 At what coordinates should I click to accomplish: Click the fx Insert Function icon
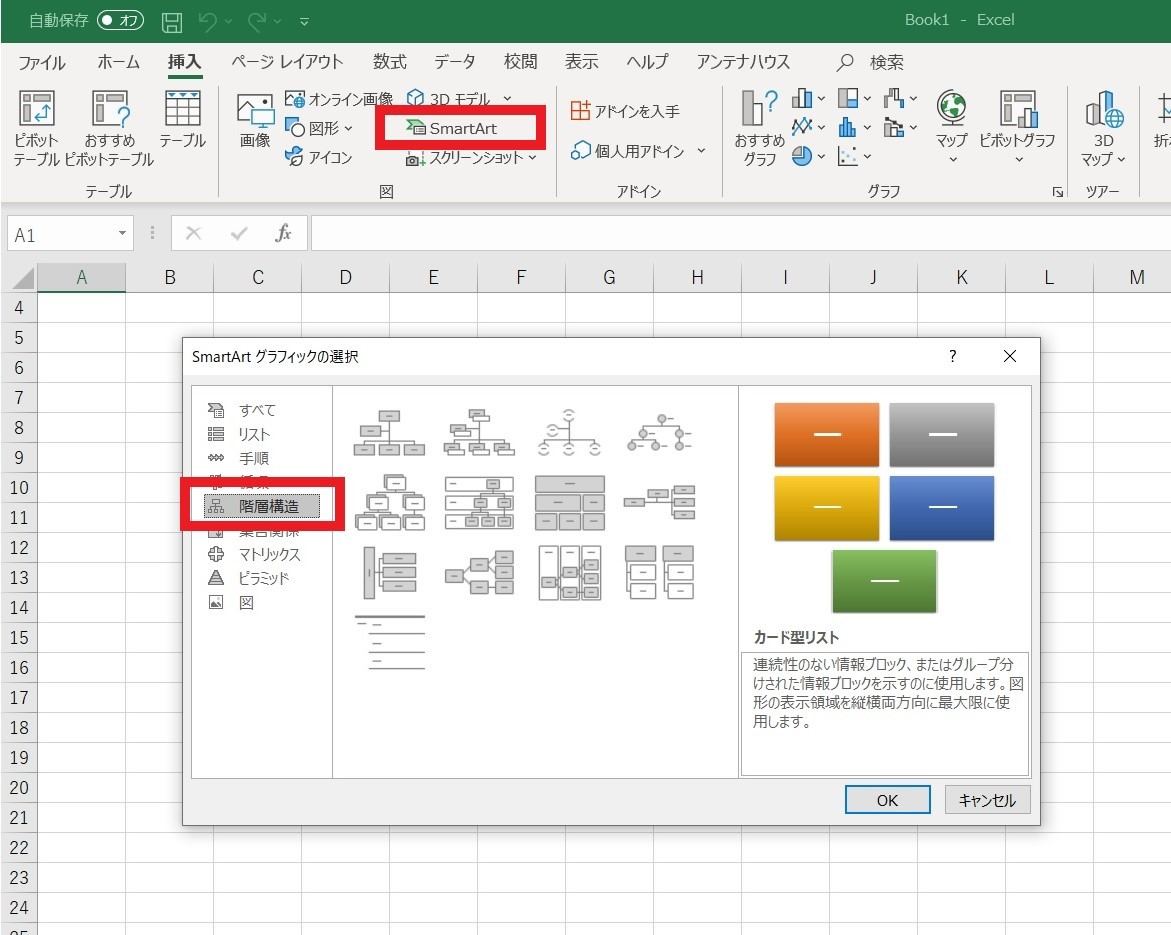(283, 234)
